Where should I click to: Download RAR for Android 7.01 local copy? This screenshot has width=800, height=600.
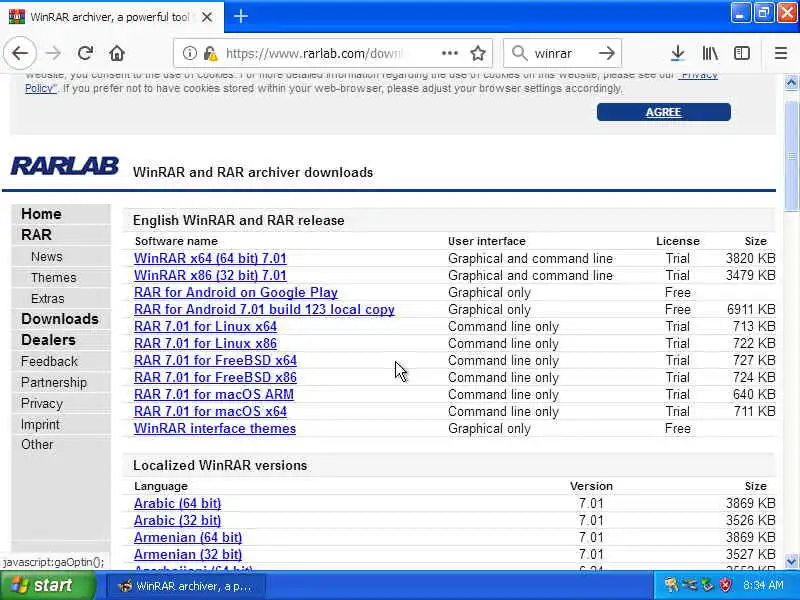(x=264, y=309)
